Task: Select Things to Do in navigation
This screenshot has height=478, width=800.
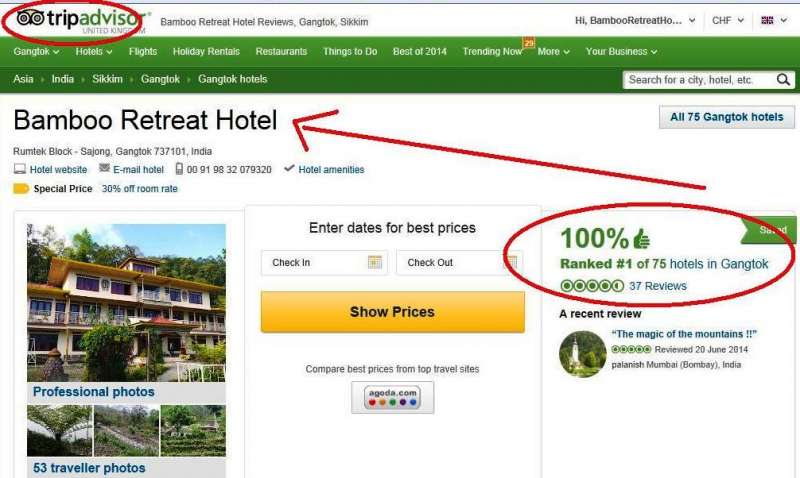Action: click(350, 52)
